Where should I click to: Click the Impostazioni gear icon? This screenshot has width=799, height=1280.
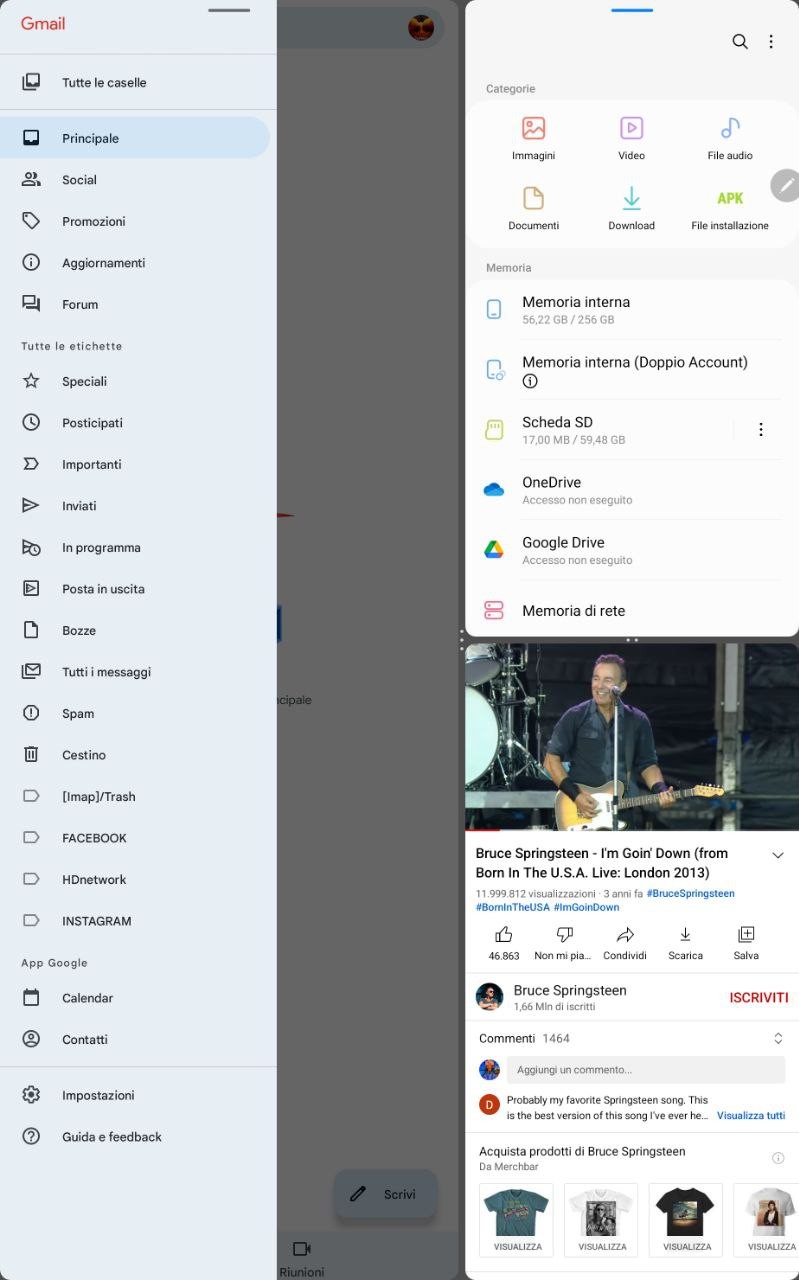click(x=31, y=1095)
